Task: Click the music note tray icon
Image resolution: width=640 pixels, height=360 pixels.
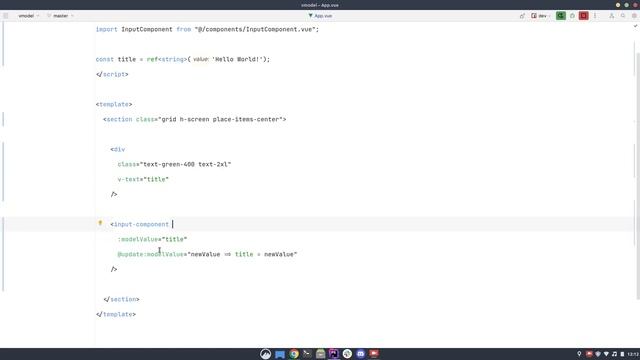Action: 614,354
